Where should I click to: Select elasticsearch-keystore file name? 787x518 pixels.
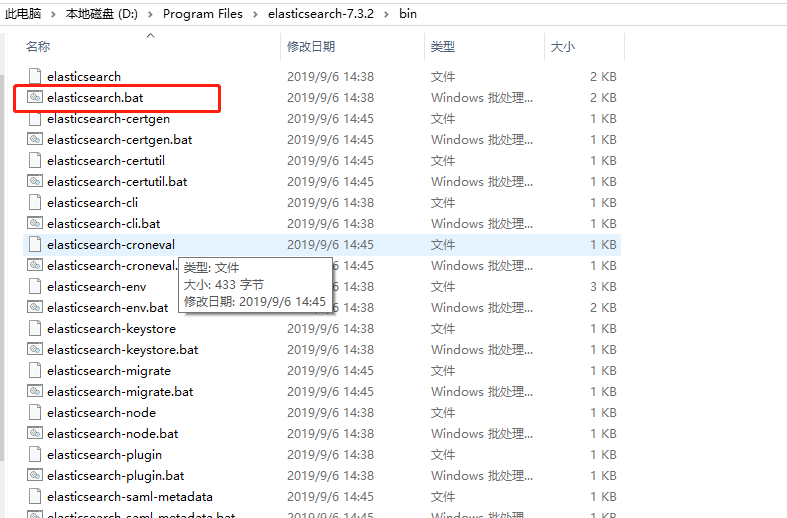pyautogui.click(x=111, y=329)
